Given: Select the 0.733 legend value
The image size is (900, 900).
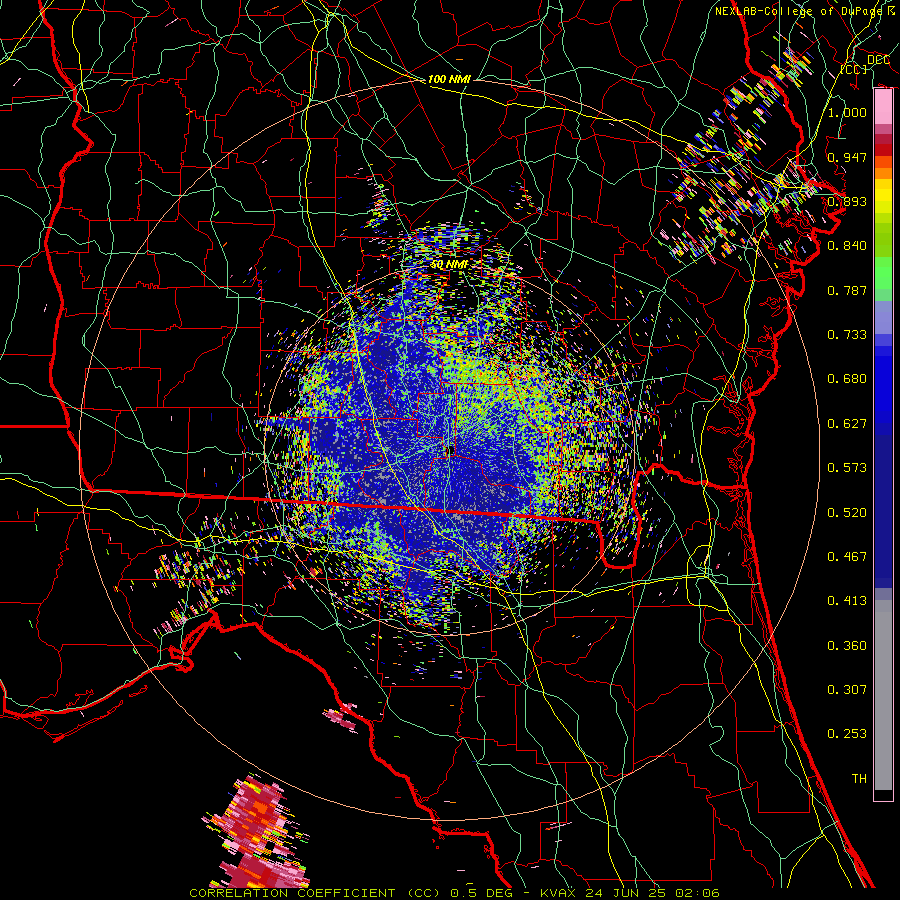Looking at the screenshot, I should click(847, 335).
